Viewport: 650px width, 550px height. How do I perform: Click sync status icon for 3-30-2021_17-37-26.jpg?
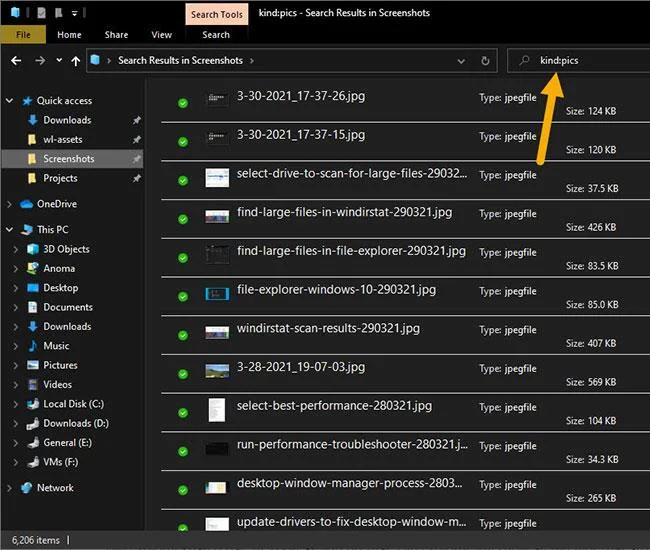[183, 103]
